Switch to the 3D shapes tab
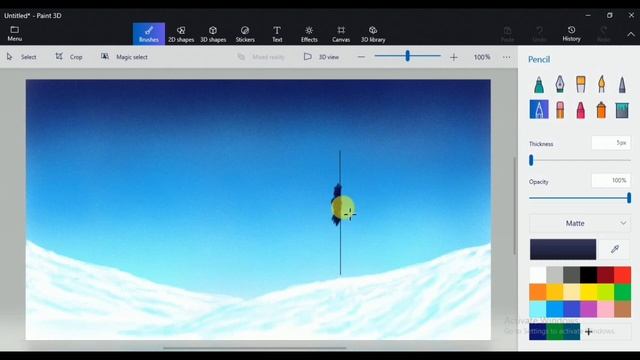Image resolution: width=640 pixels, height=360 pixels. (213, 33)
